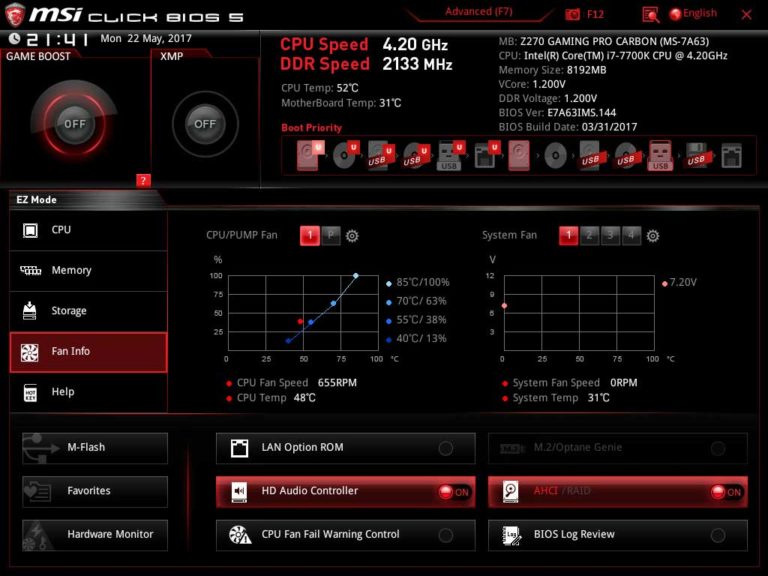This screenshot has height=576, width=768.
Task: Open the BIOS search magnifier icon
Action: tap(650, 15)
